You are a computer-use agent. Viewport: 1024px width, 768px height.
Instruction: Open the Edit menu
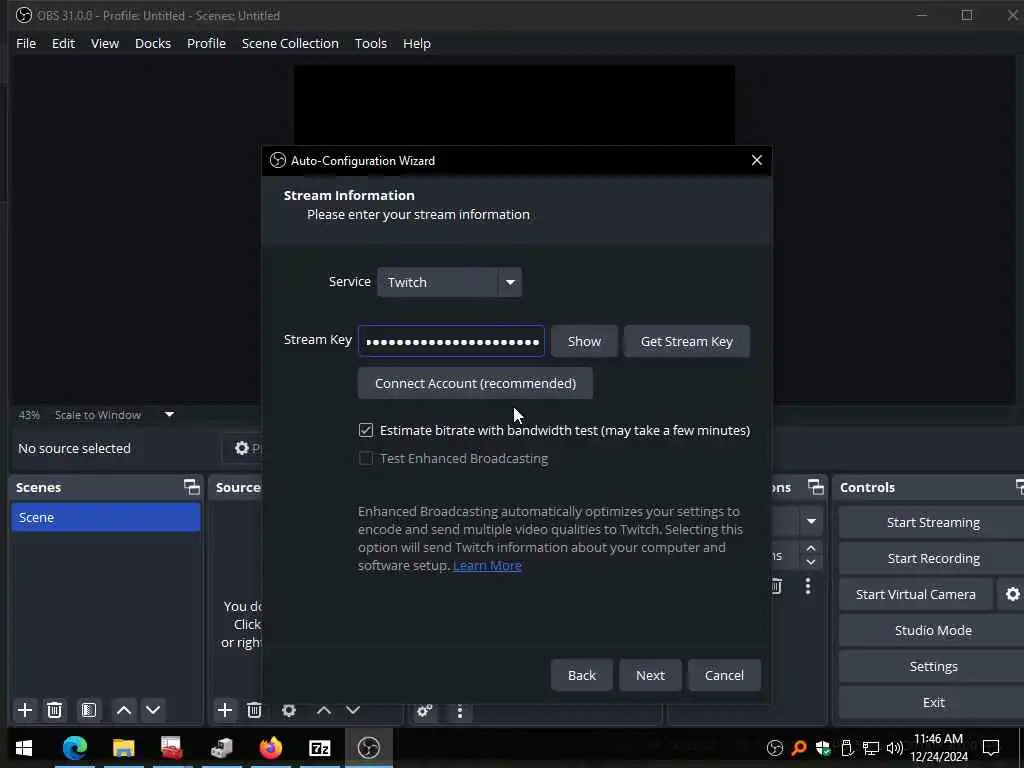pyautogui.click(x=63, y=43)
